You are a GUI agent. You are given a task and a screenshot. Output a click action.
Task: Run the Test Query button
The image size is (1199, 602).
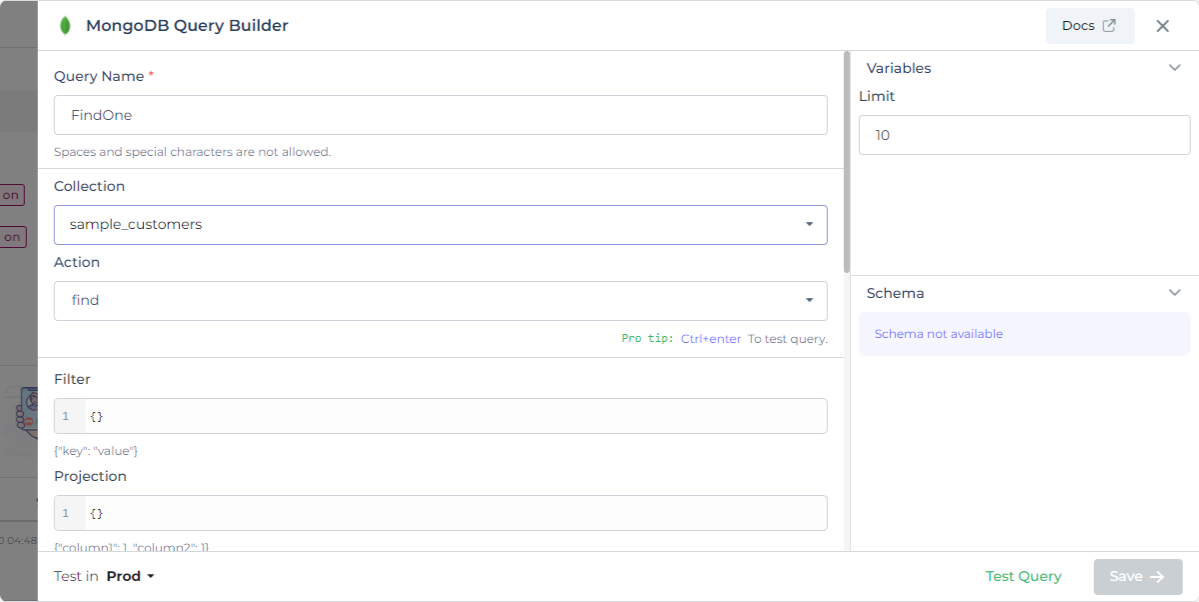tap(1023, 577)
